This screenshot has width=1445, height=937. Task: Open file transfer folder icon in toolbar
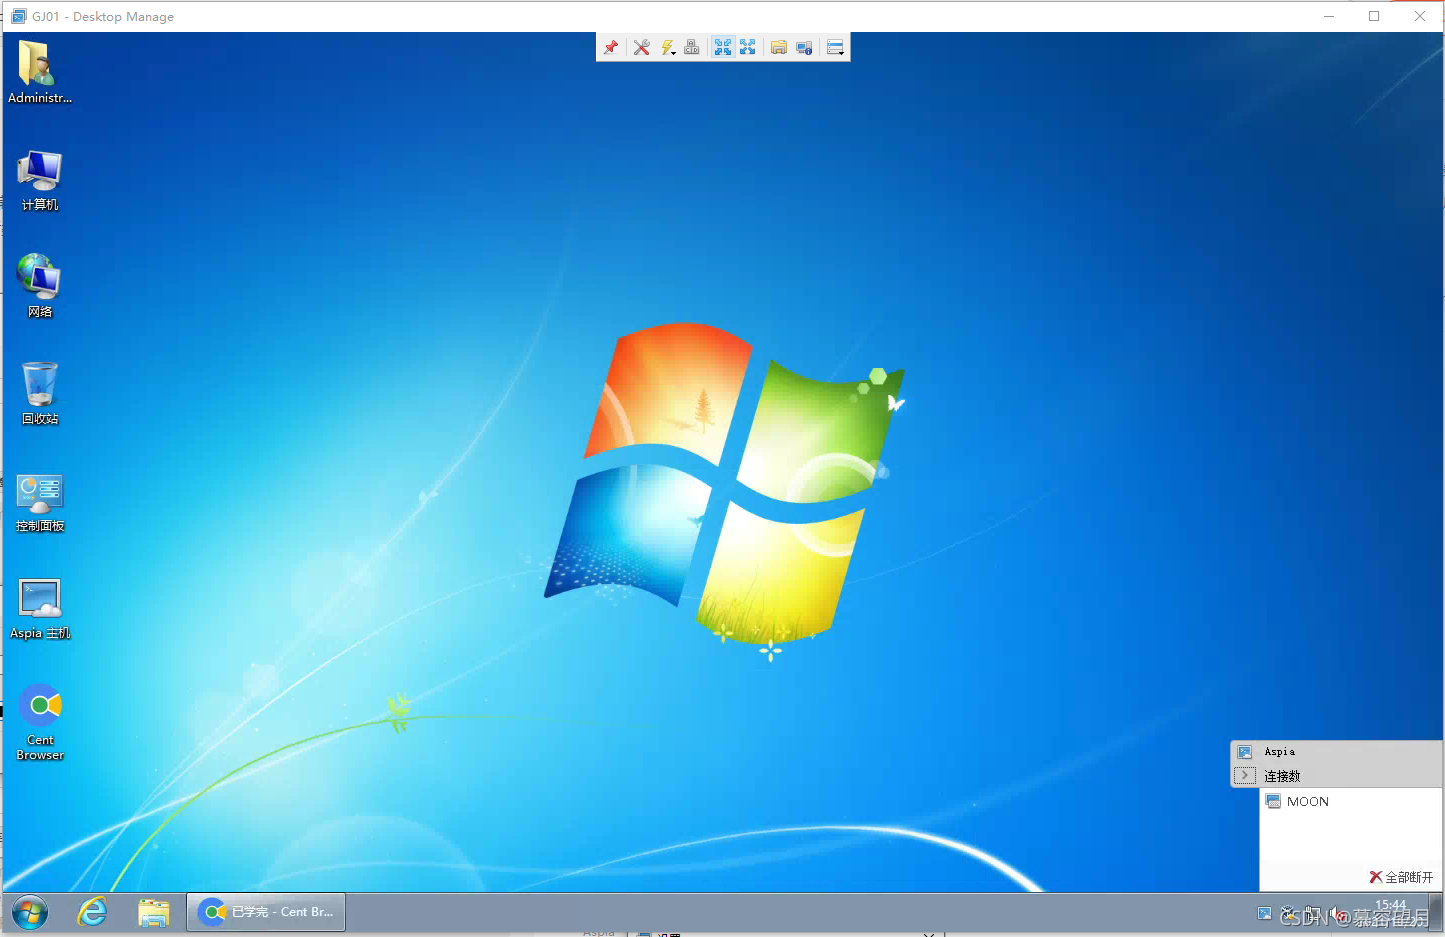click(x=779, y=47)
